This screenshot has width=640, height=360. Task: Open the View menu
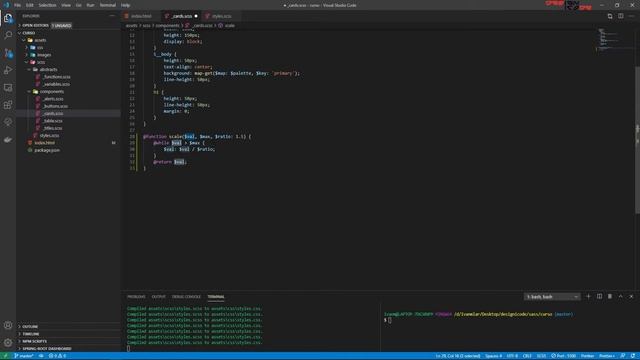pyautogui.click(x=66, y=5)
